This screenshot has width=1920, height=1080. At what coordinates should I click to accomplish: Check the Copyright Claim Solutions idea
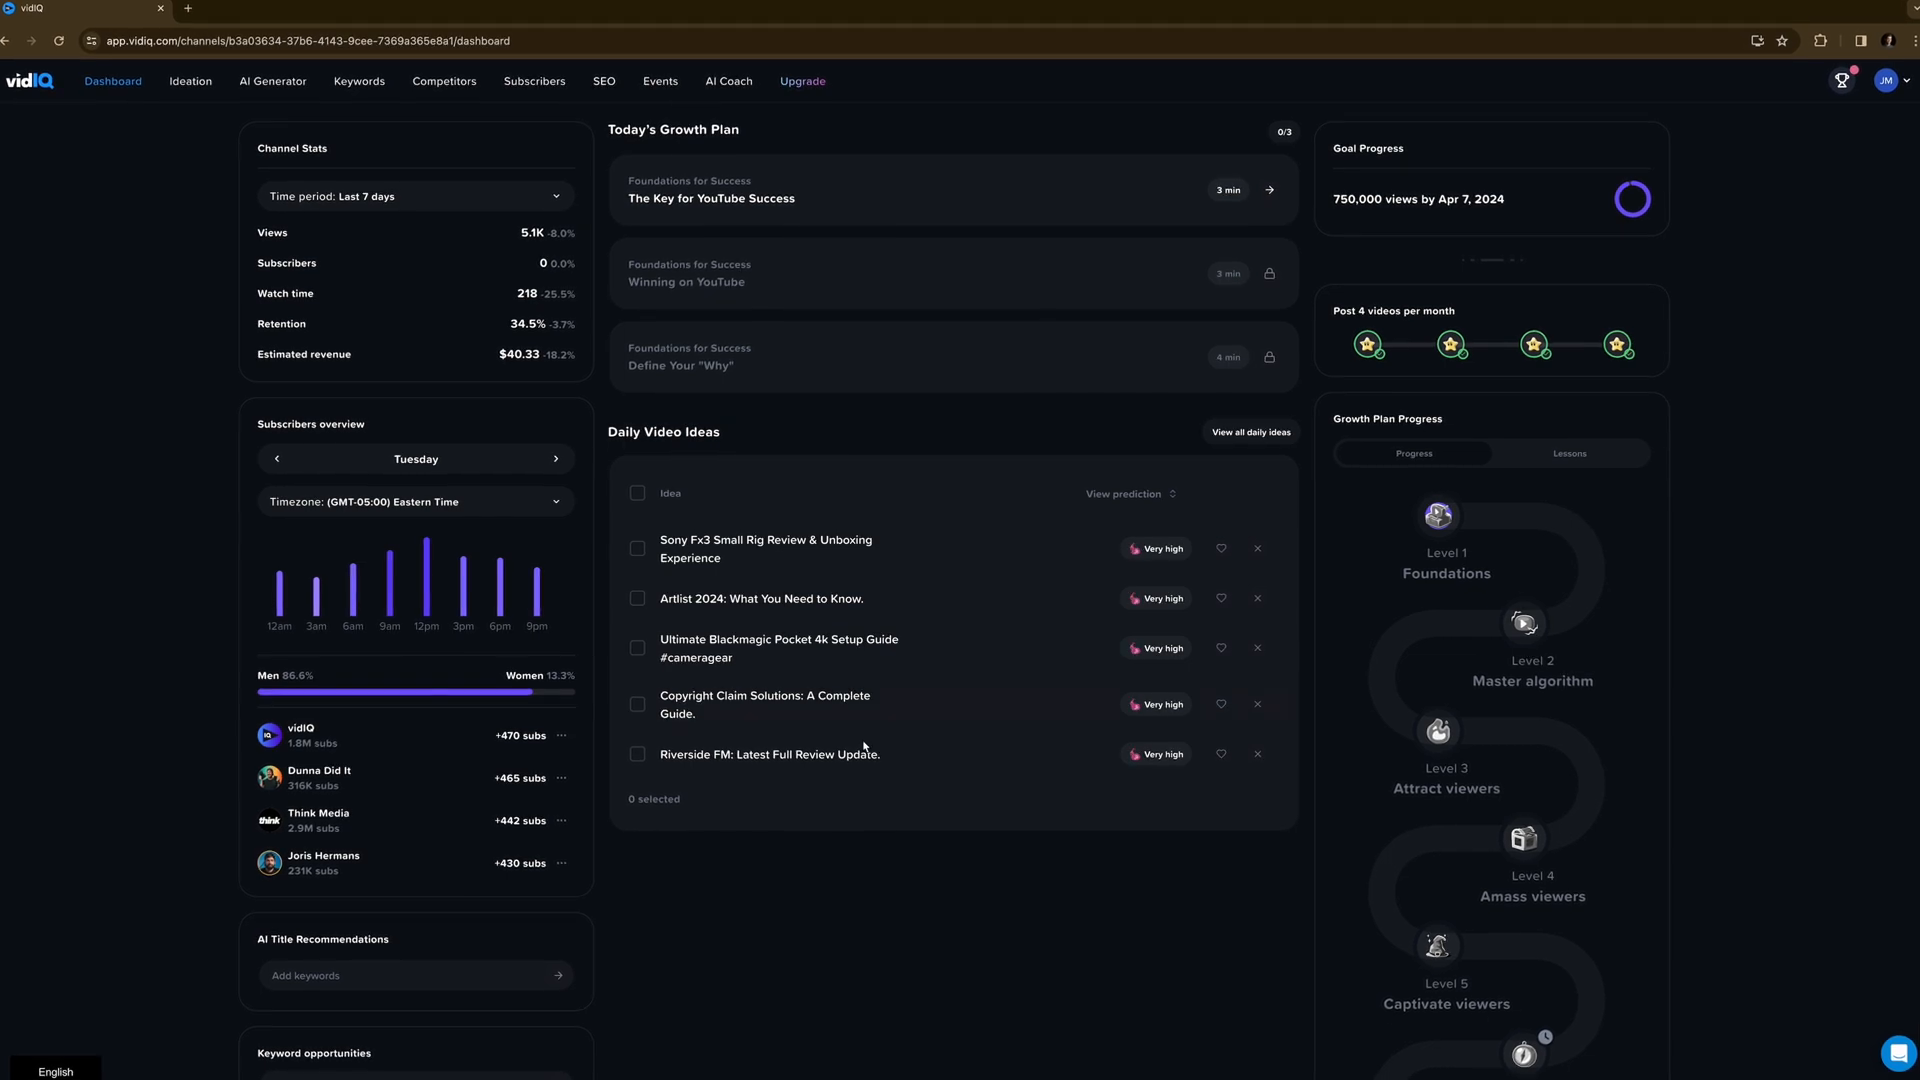click(x=637, y=705)
